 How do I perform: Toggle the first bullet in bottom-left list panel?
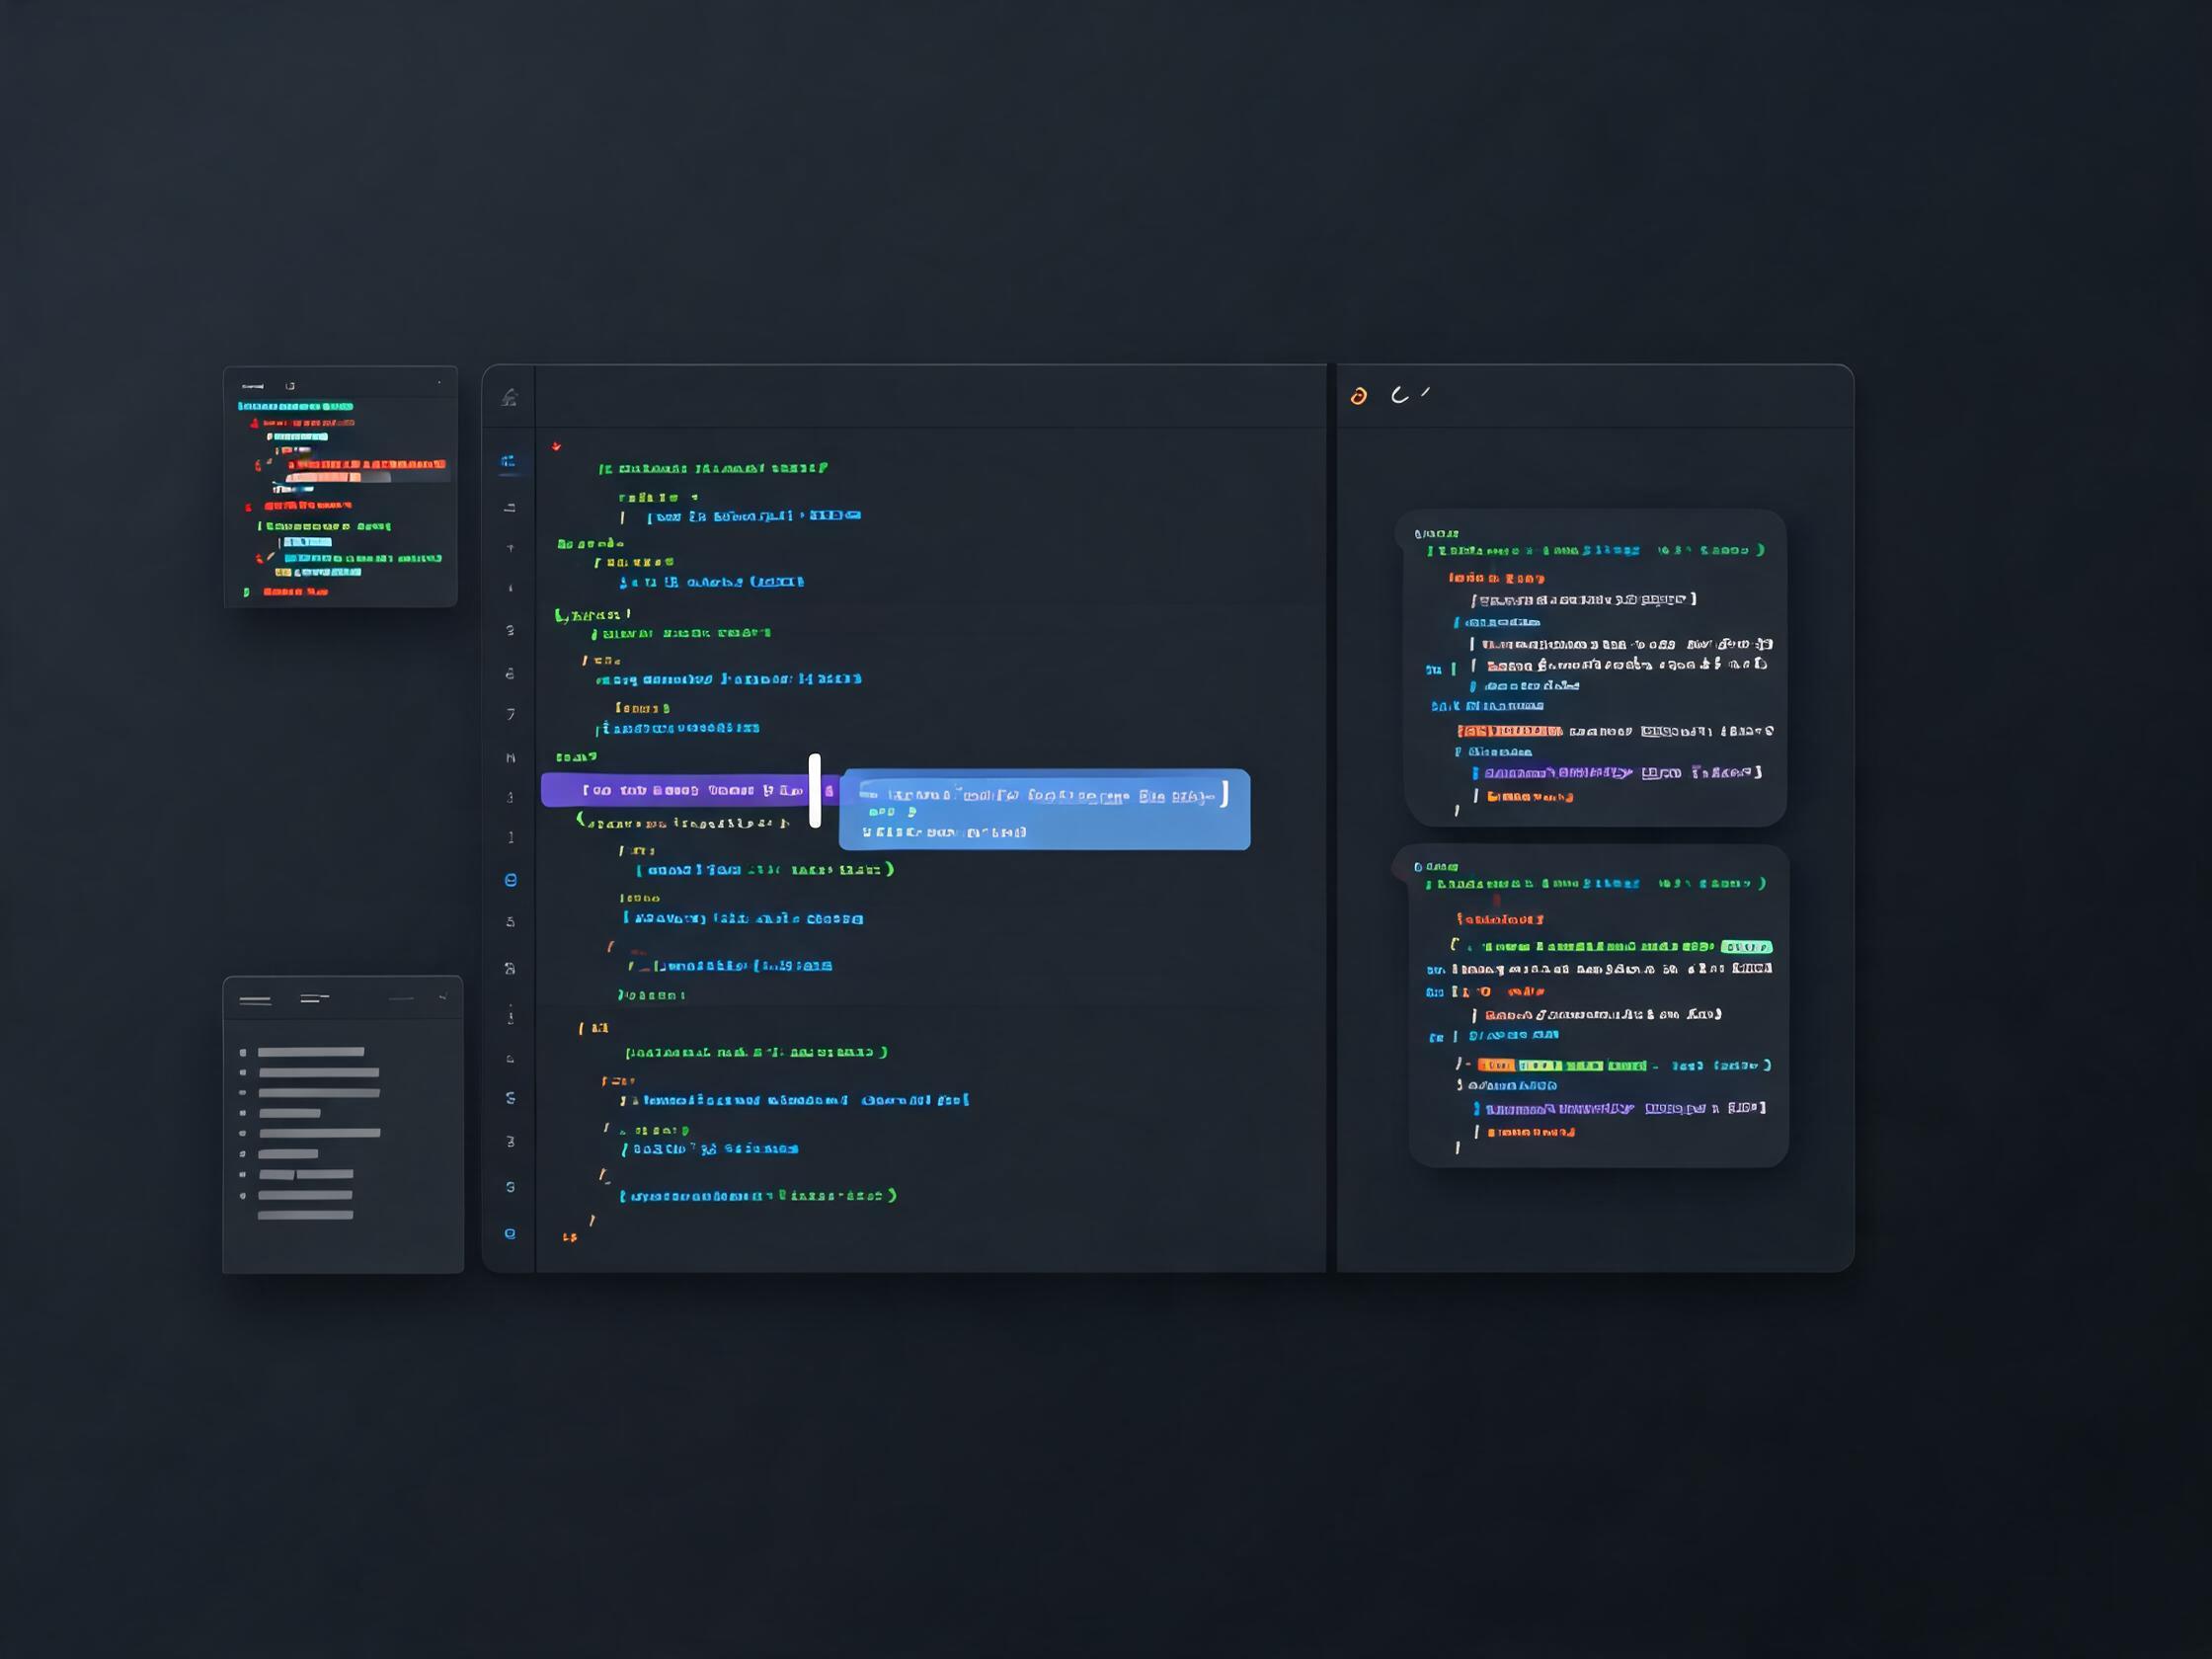click(243, 1052)
